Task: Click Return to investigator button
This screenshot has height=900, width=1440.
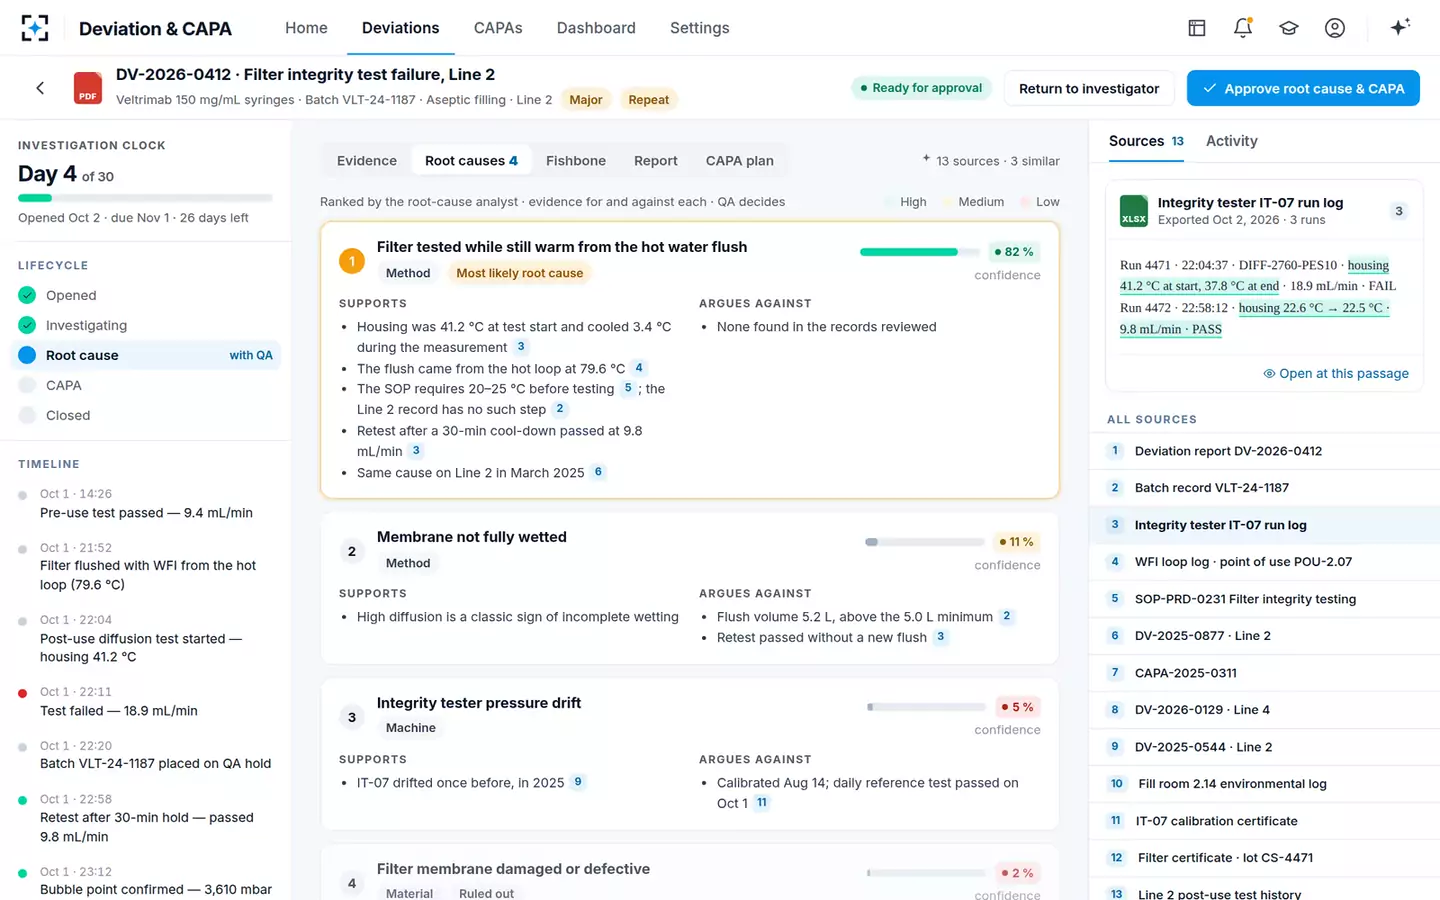Action: tap(1089, 88)
